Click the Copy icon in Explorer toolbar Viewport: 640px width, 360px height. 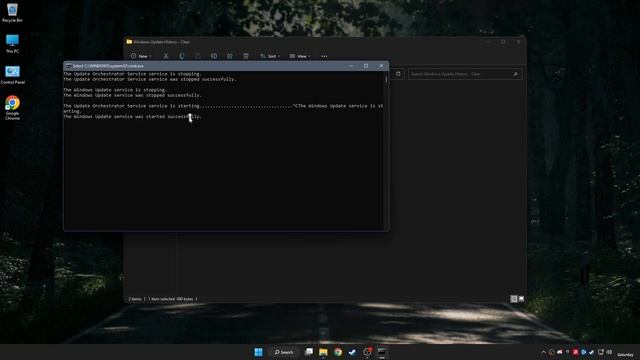[182, 56]
